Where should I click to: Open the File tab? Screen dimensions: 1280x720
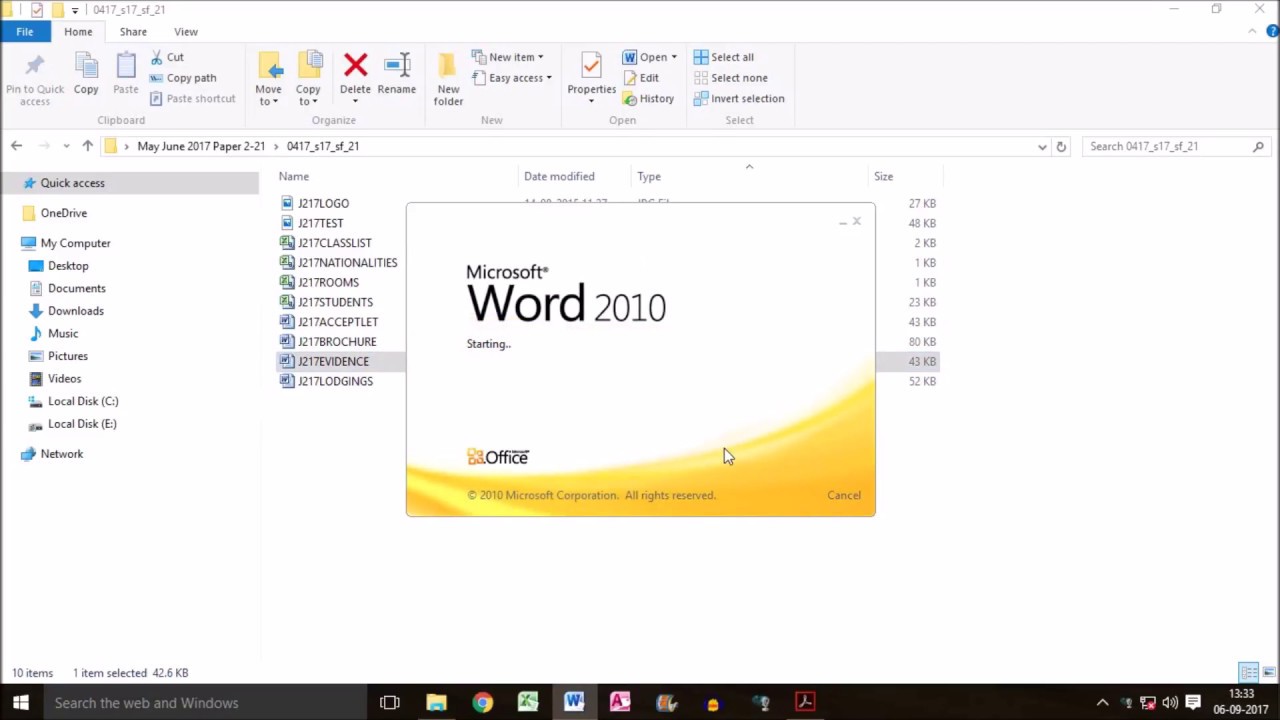click(x=24, y=32)
